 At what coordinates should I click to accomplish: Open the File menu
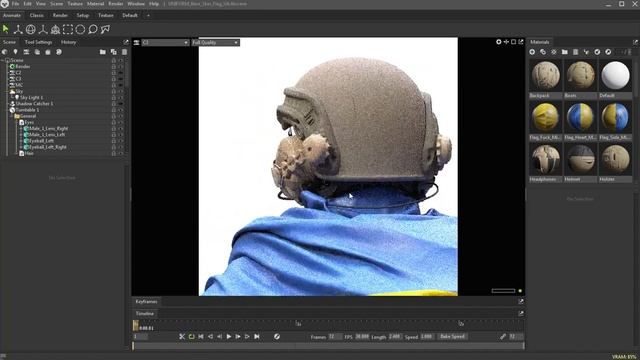point(16,4)
